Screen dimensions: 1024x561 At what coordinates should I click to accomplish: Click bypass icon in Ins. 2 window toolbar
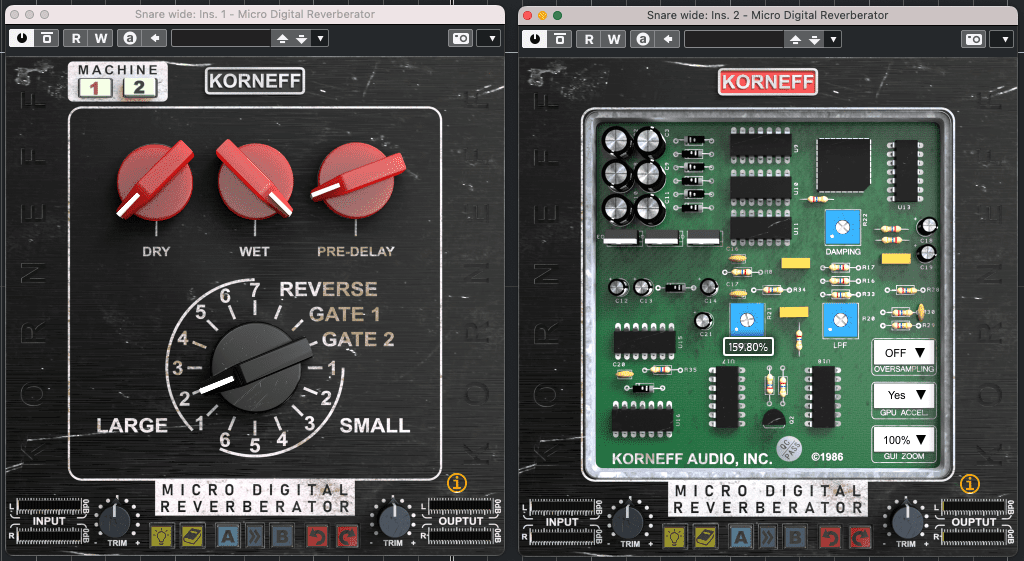tap(560, 39)
